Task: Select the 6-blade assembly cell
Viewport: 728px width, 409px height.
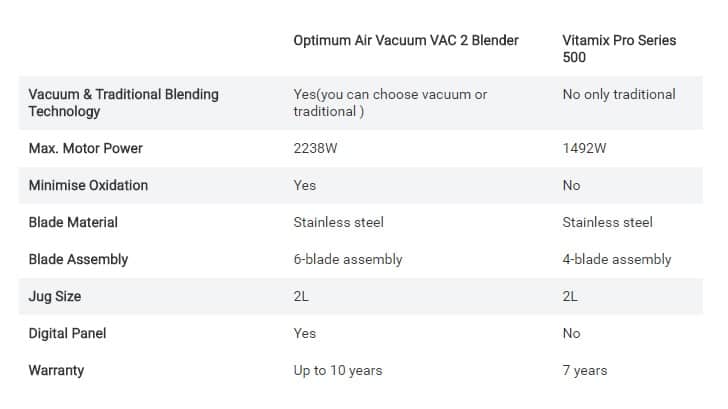Action: point(348,260)
